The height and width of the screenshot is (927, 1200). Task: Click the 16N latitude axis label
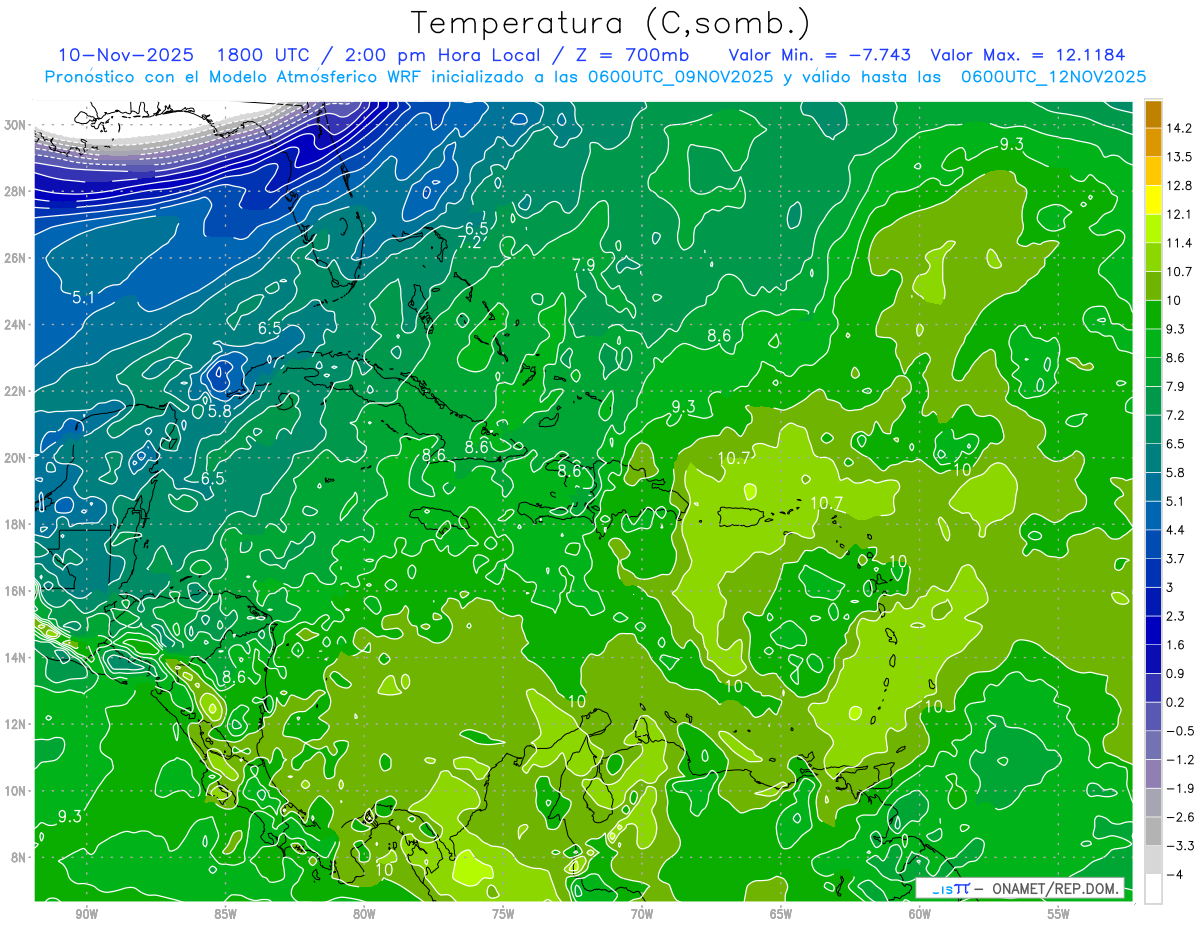pyautogui.click(x=16, y=591)
